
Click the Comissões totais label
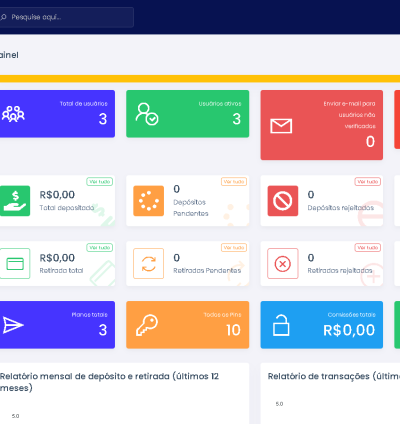352,315
